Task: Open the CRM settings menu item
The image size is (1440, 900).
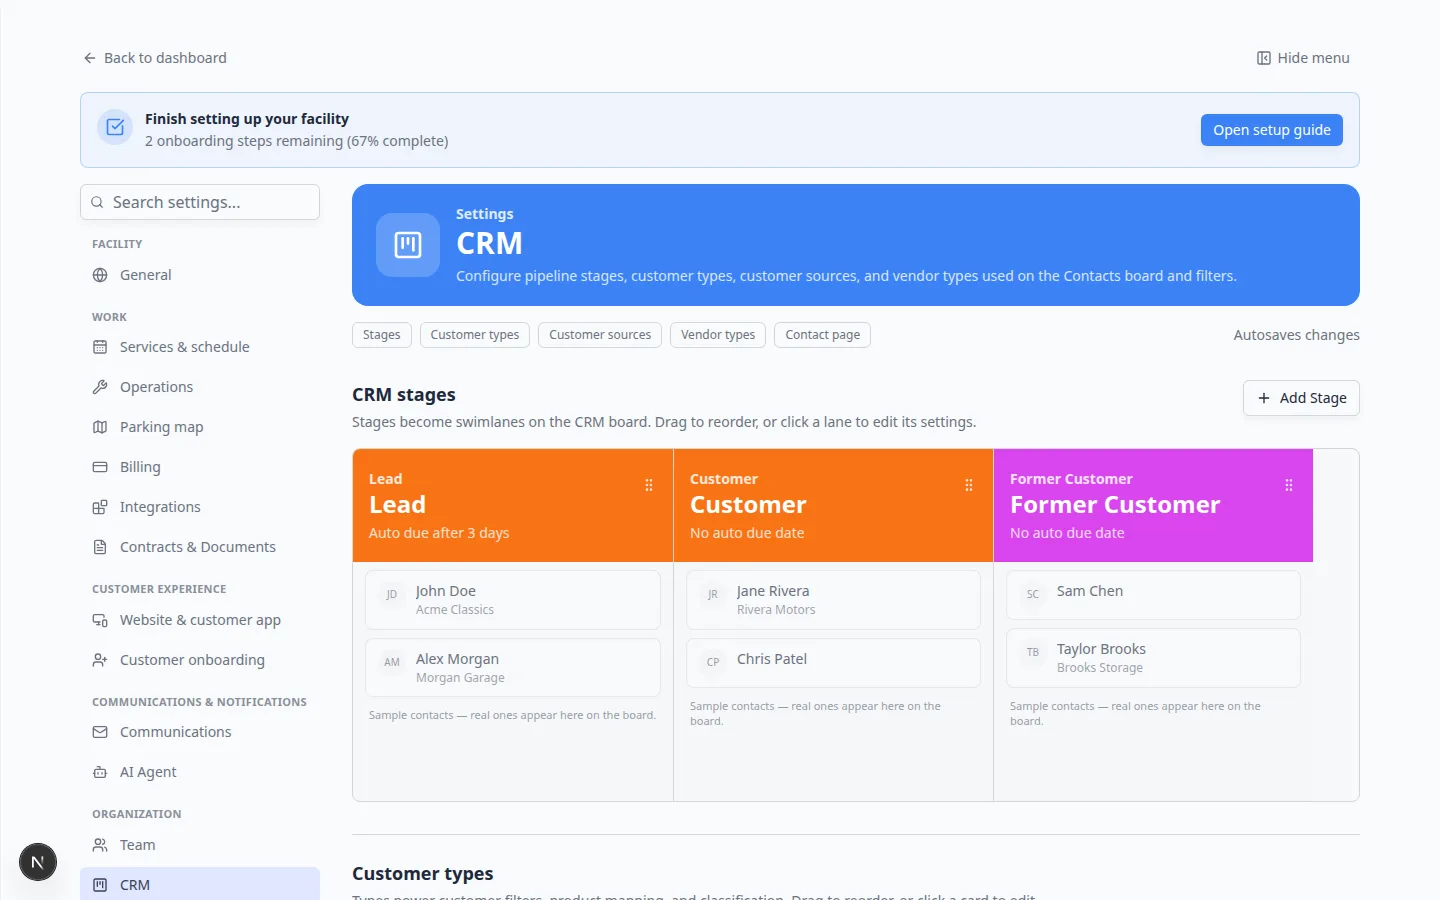Action: pyautogui.click(x=200, y=885)
